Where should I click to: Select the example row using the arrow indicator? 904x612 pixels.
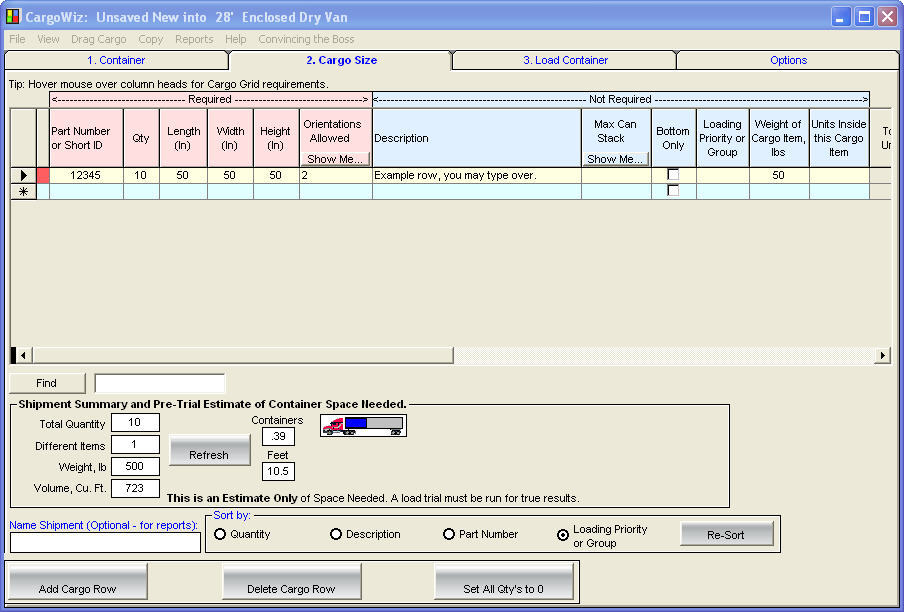22,176
